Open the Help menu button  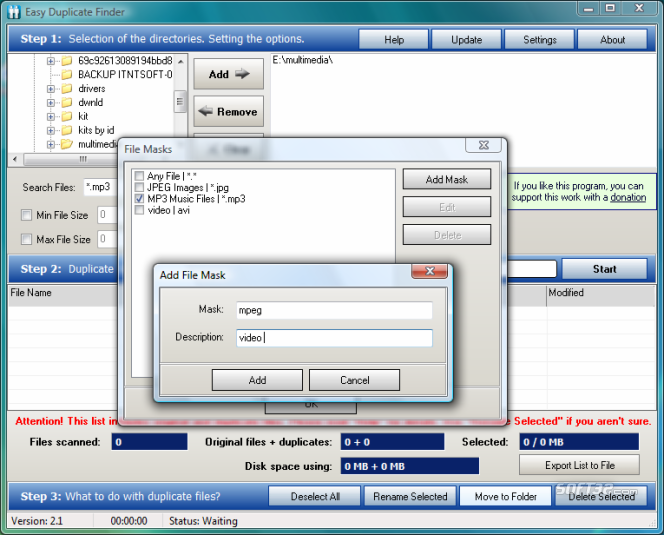[393, 40]
